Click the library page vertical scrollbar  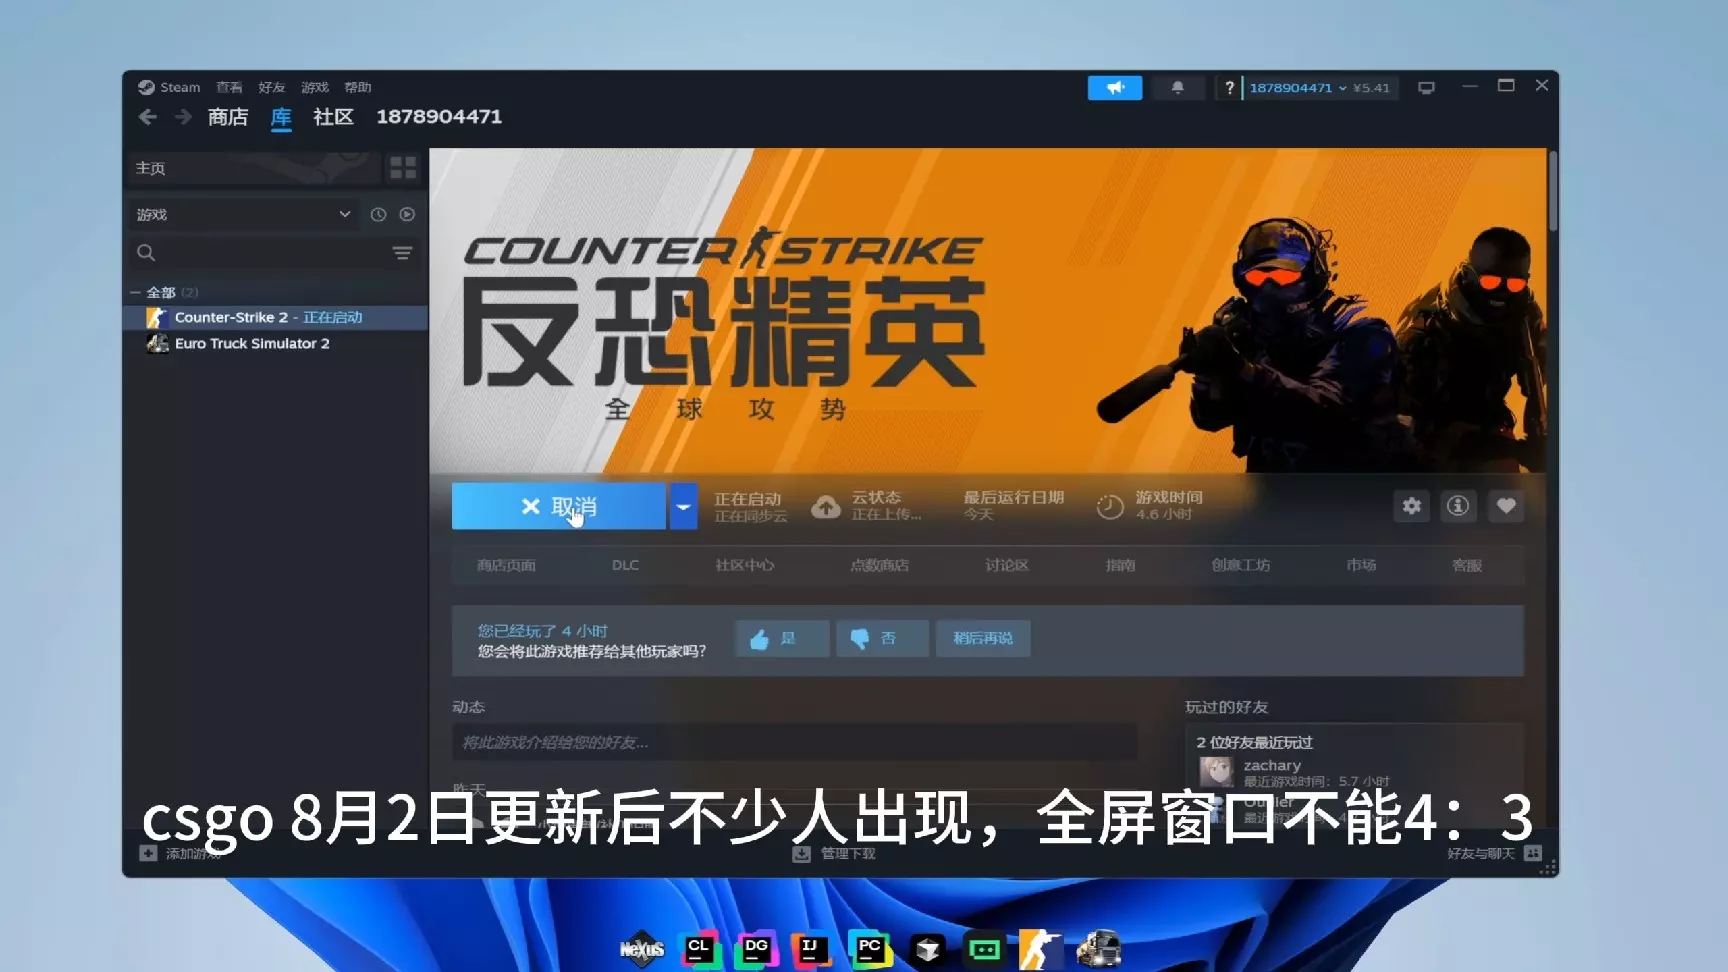1552,191
